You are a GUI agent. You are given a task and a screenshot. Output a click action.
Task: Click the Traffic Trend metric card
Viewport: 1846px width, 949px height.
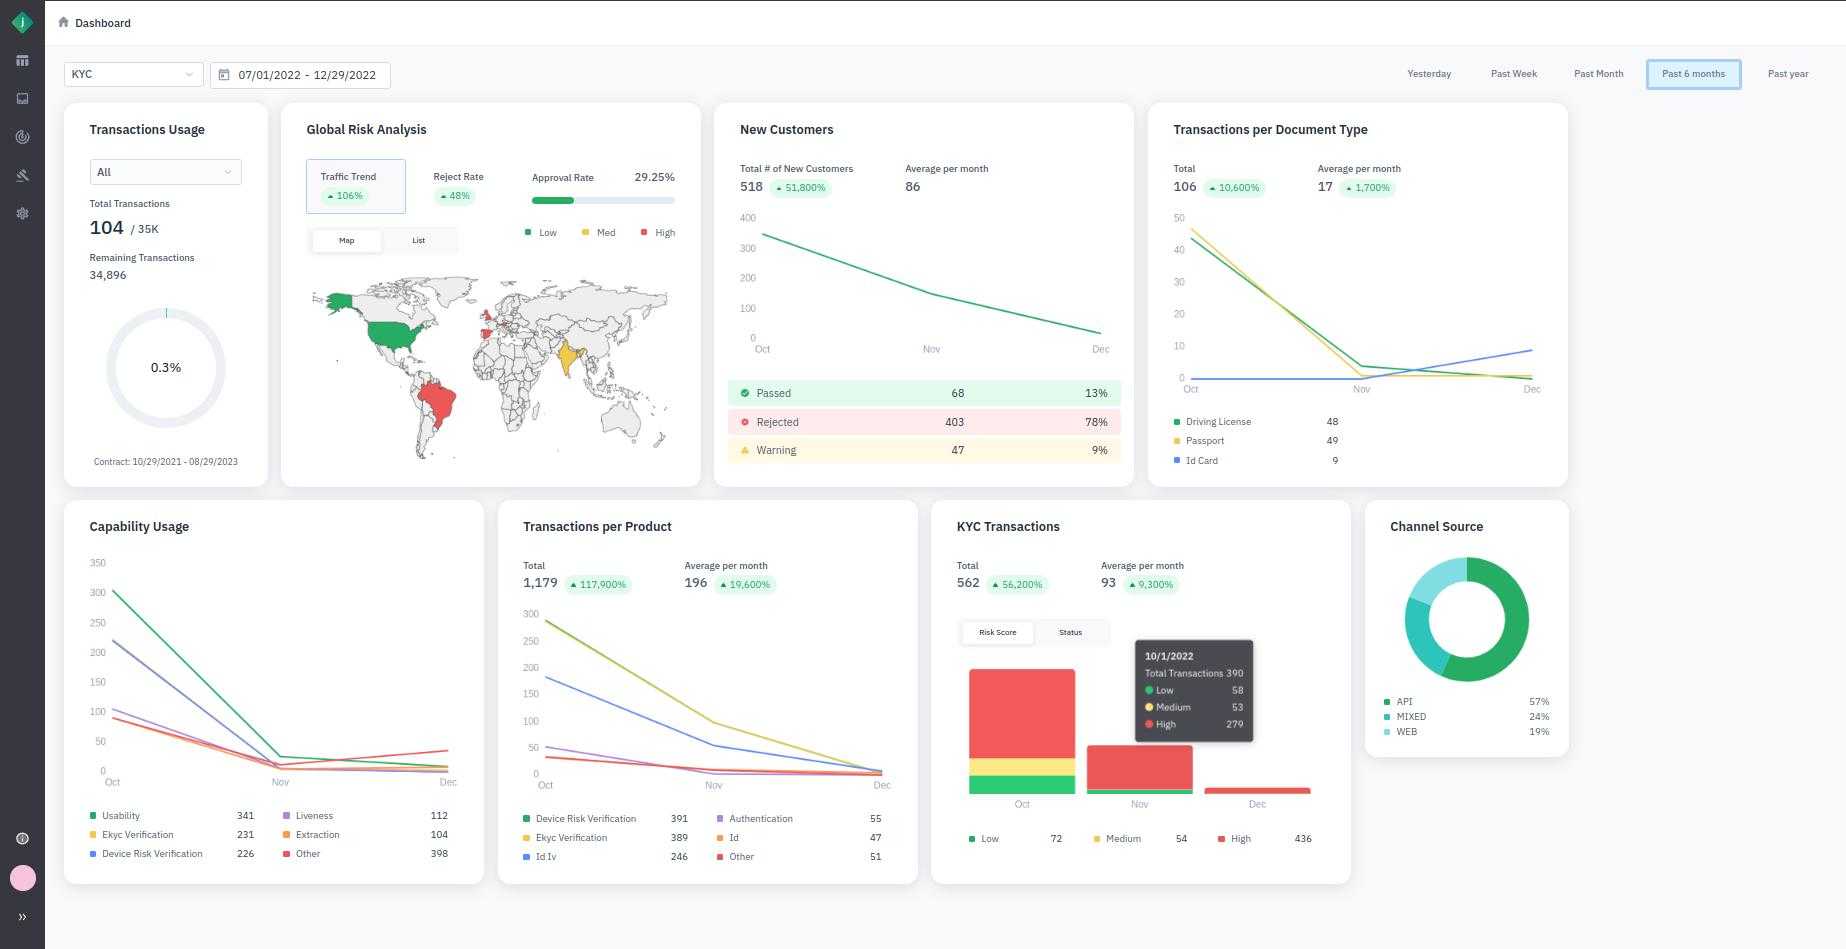(355, 186)
